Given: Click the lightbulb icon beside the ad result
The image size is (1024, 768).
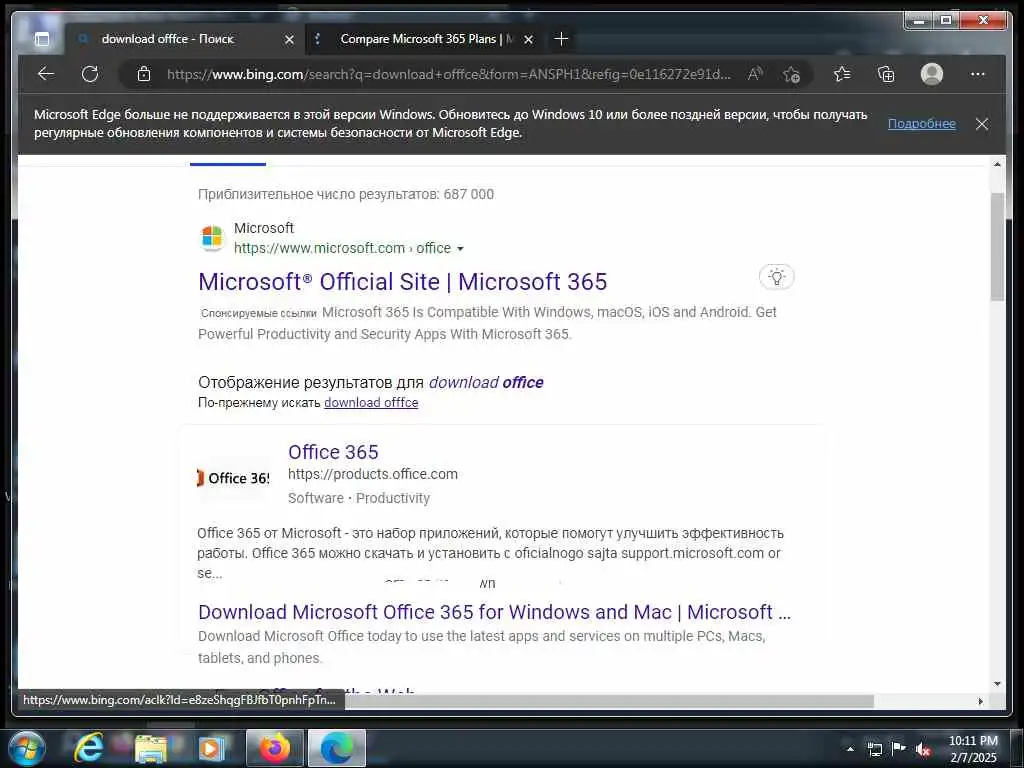Looking at the screenshot, I should (x=776, y=277).
